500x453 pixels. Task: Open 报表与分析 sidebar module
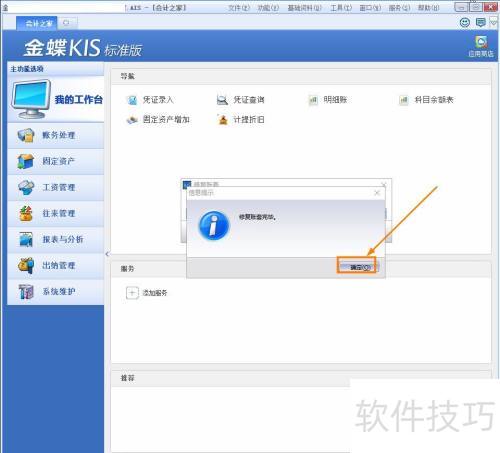click(x=56, y=239)
